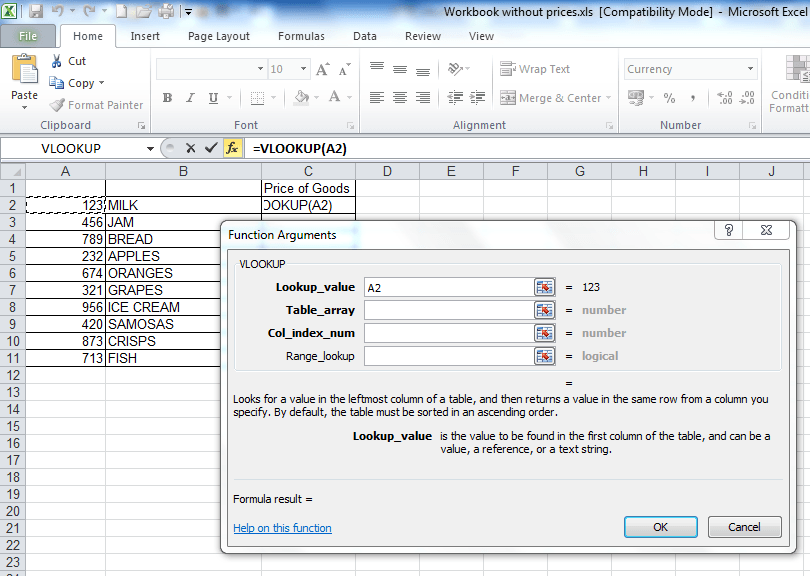Click the Insert Function fx icon
The width and height of the screenshot is (810, 576).
click(x=232, y=148)
